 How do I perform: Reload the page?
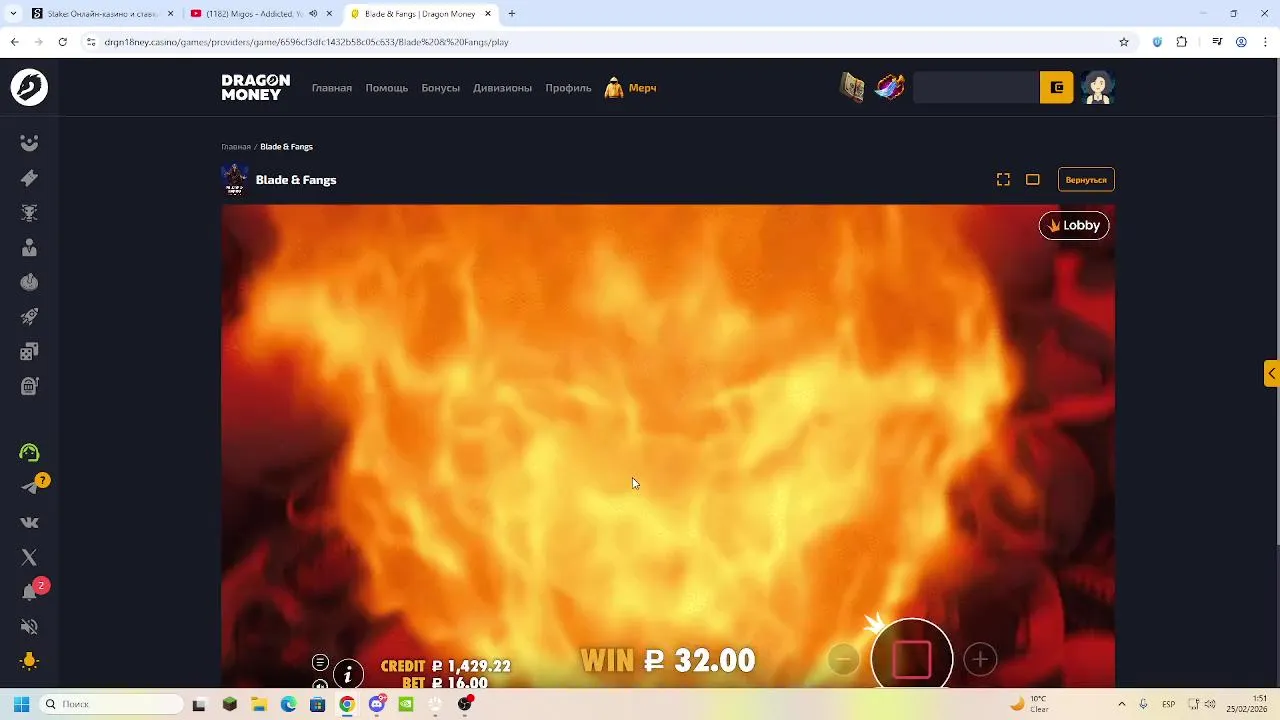click(62, 42)
